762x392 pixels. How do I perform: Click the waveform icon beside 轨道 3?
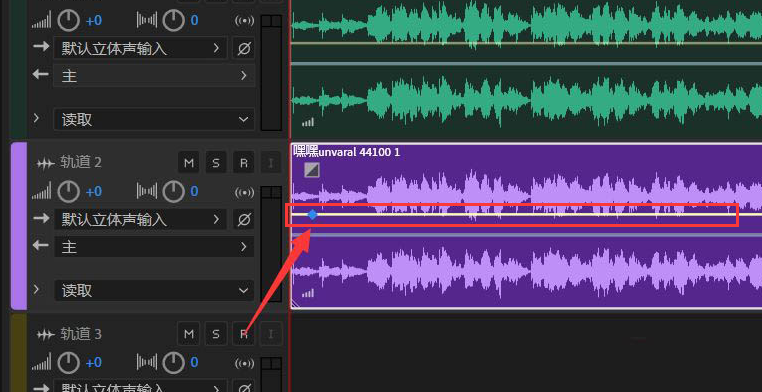[x=46, y=334]
